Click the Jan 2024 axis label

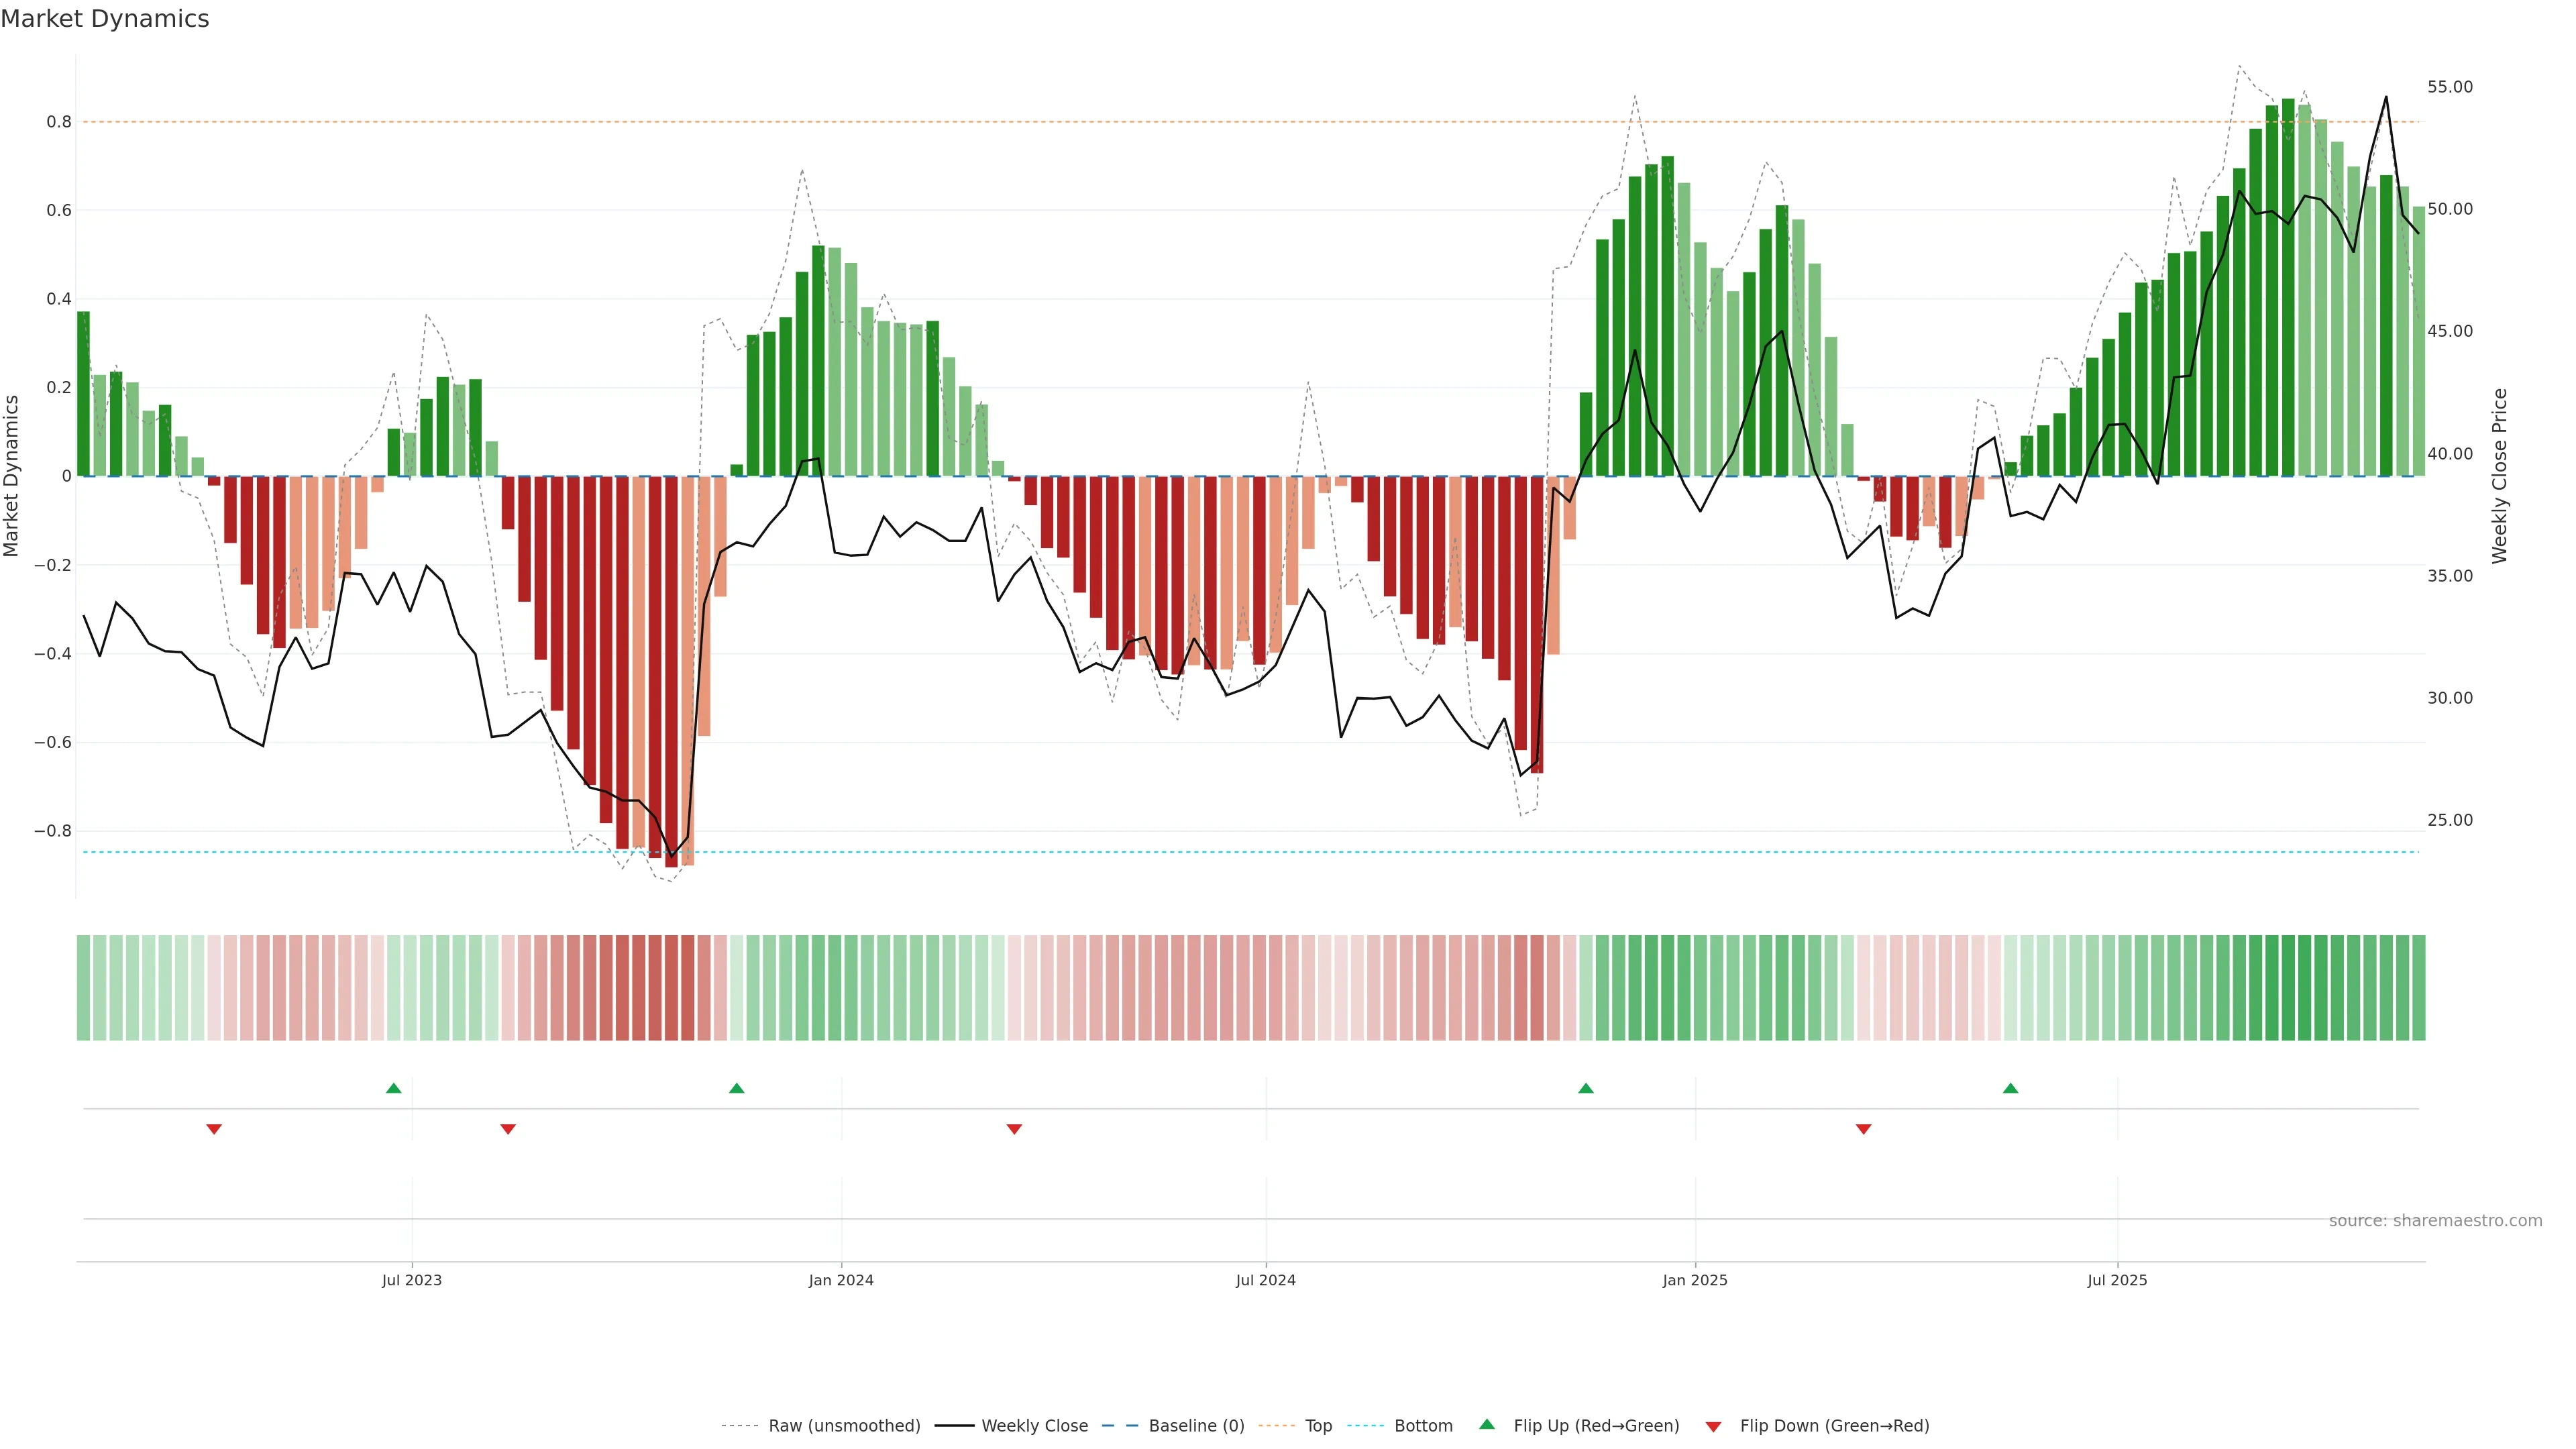click(x=841, y=1280)
